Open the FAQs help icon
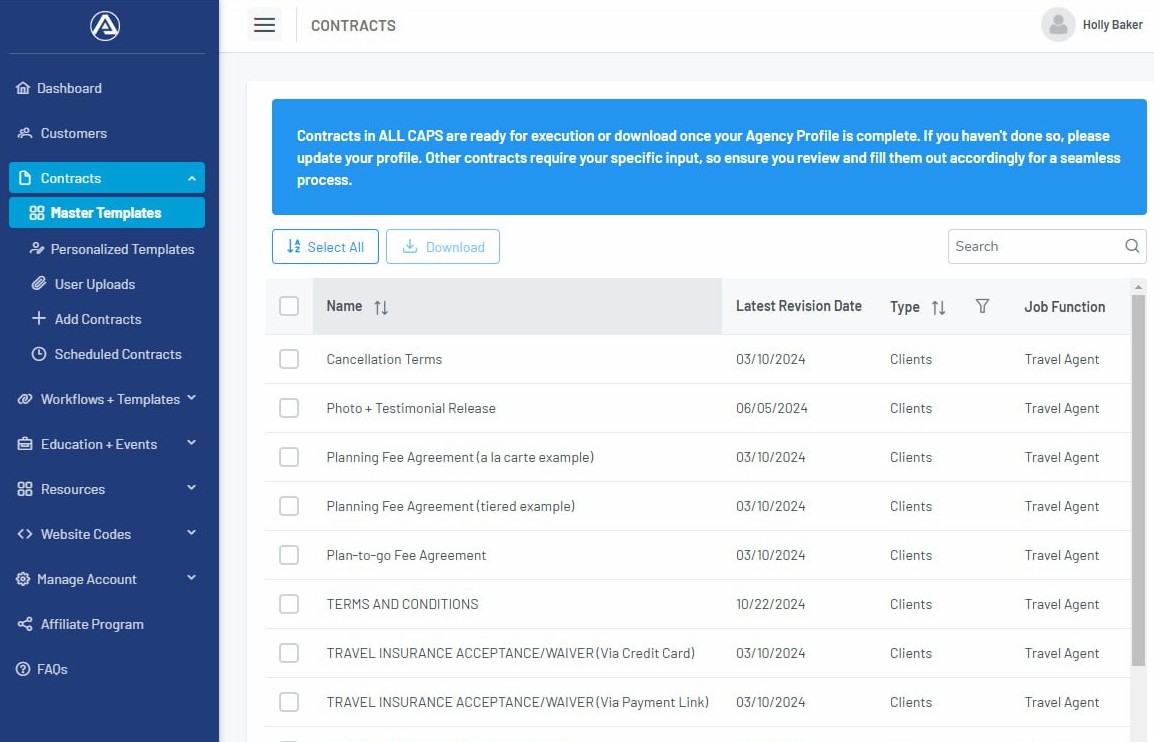Screen dimensions: 1154x742 (x=23, y=669)
